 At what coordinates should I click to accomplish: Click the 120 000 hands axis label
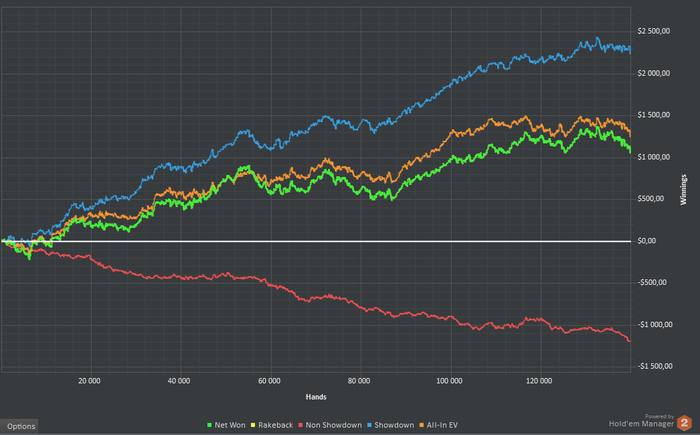pos(539,381)
